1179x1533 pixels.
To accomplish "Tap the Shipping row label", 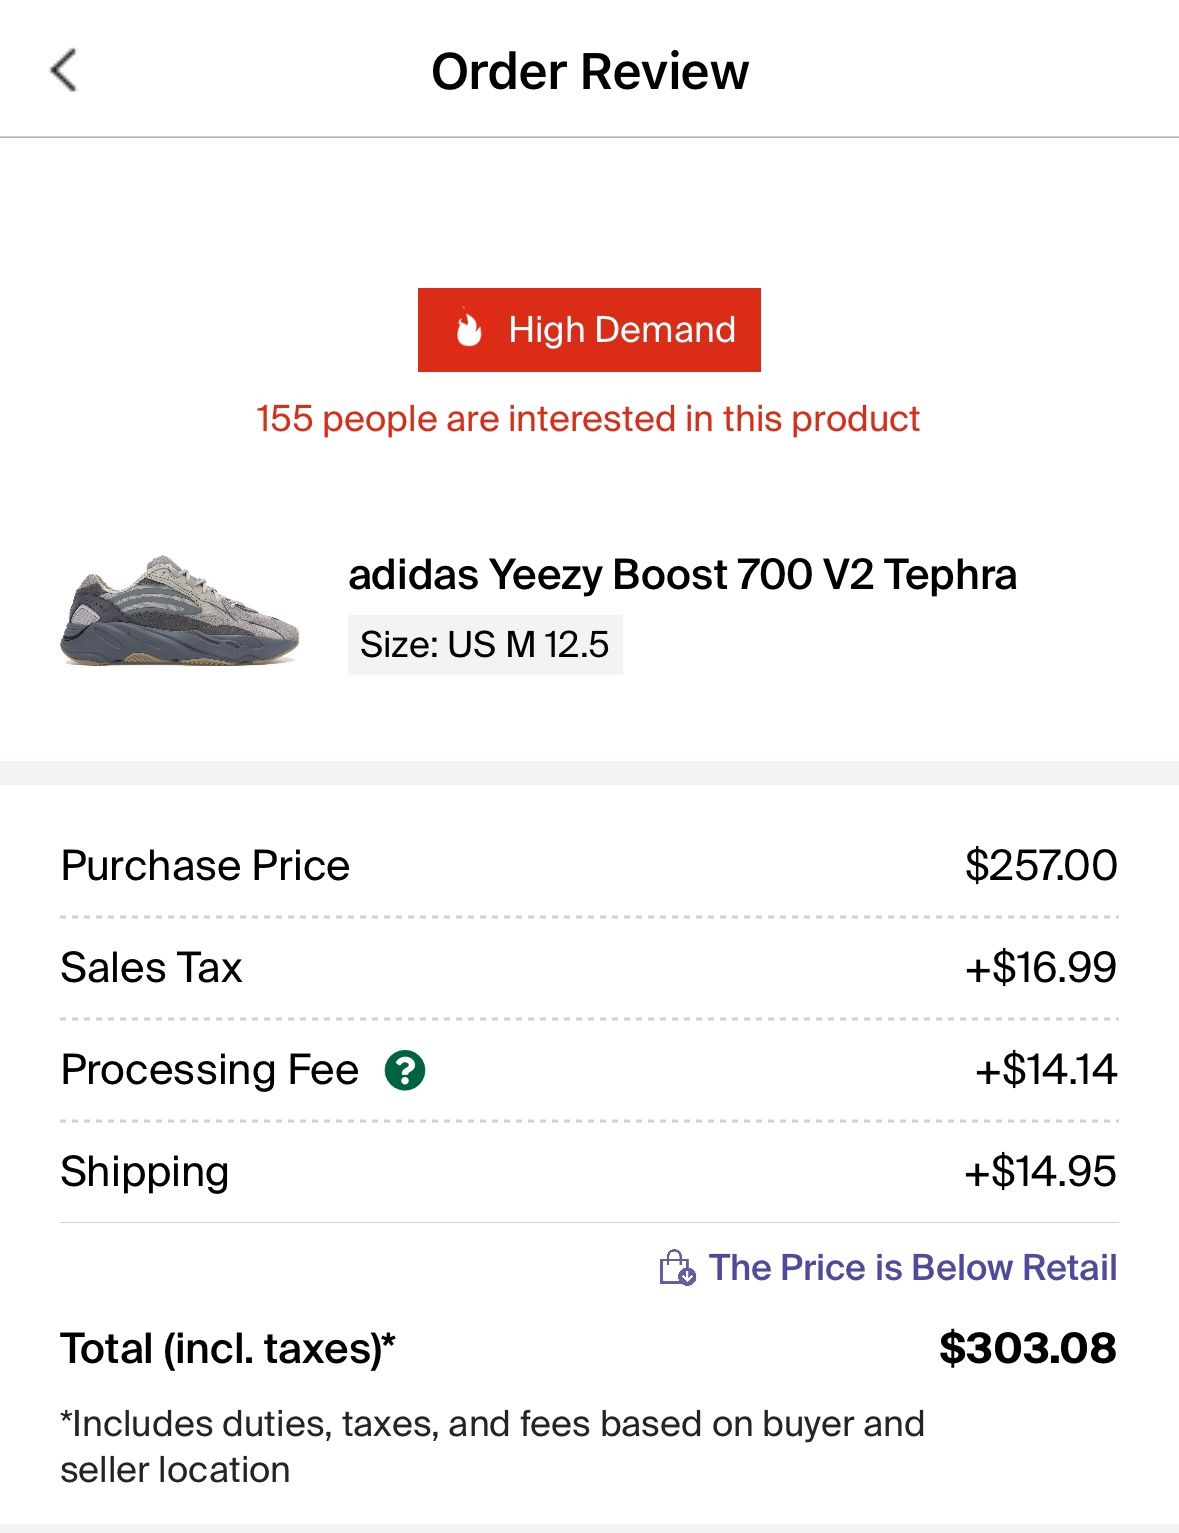I will pyautogui.click(x=145, y=1172).
